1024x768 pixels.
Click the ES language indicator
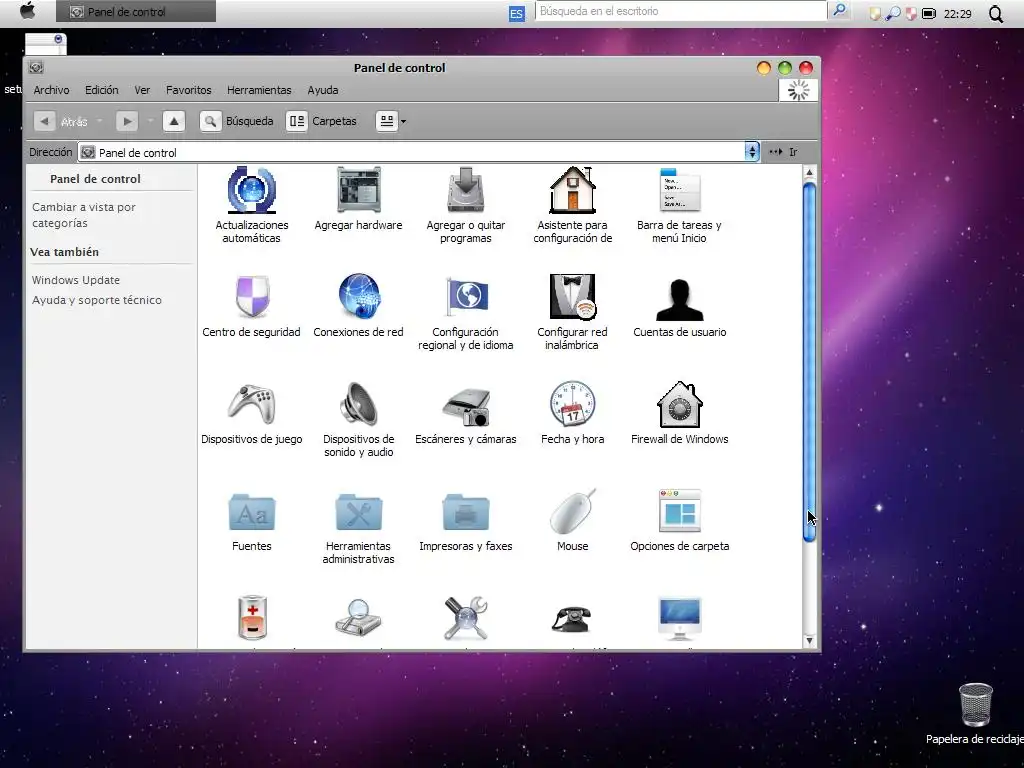tap(516, 13)
